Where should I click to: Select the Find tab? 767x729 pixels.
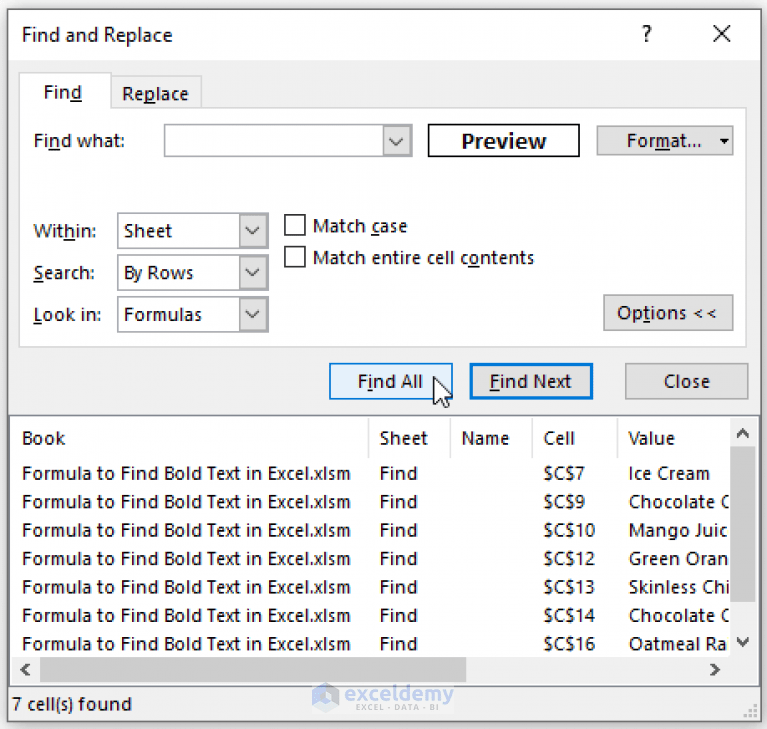[63, 92]
